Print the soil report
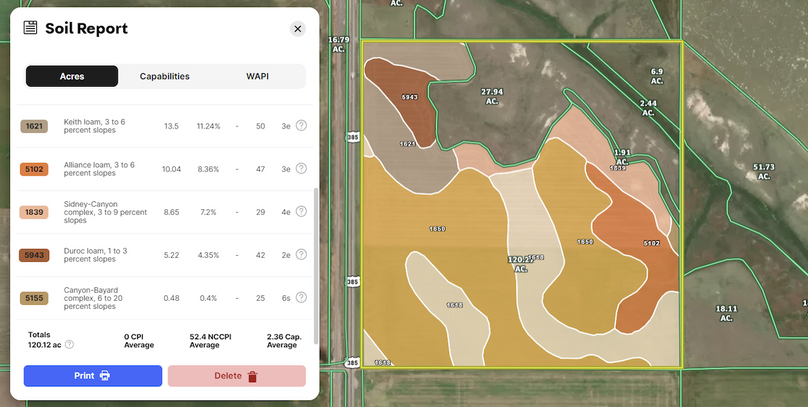 (x=93, y=376)
